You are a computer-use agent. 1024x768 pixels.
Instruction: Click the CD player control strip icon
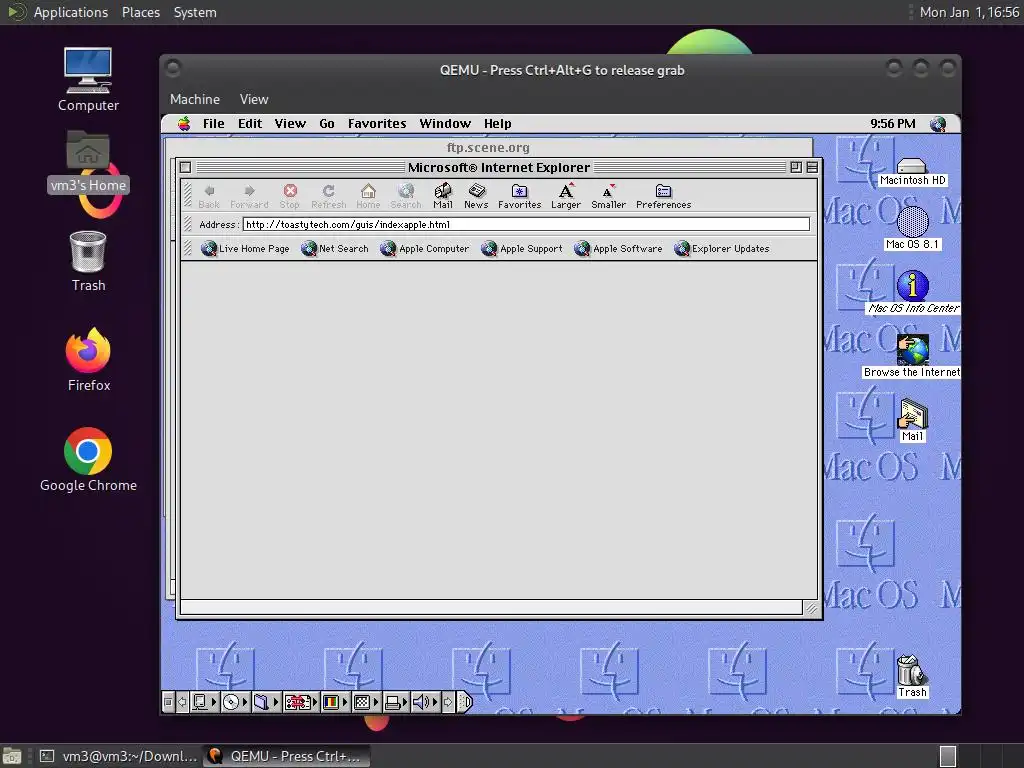tap(234, 703)
